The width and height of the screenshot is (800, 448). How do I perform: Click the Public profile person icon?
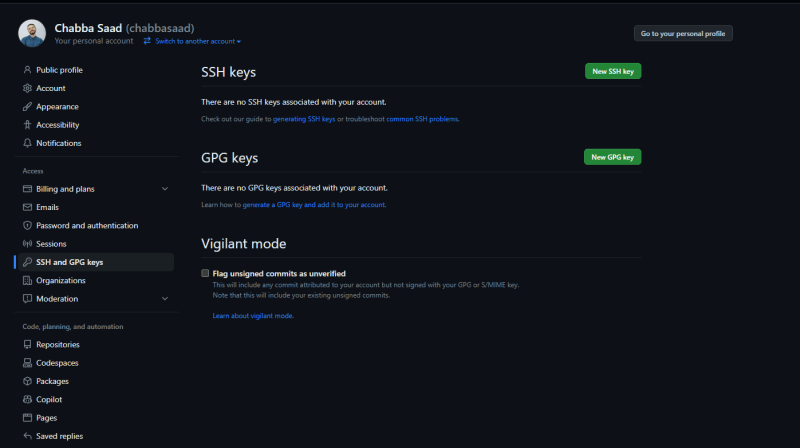click(27, 70)
